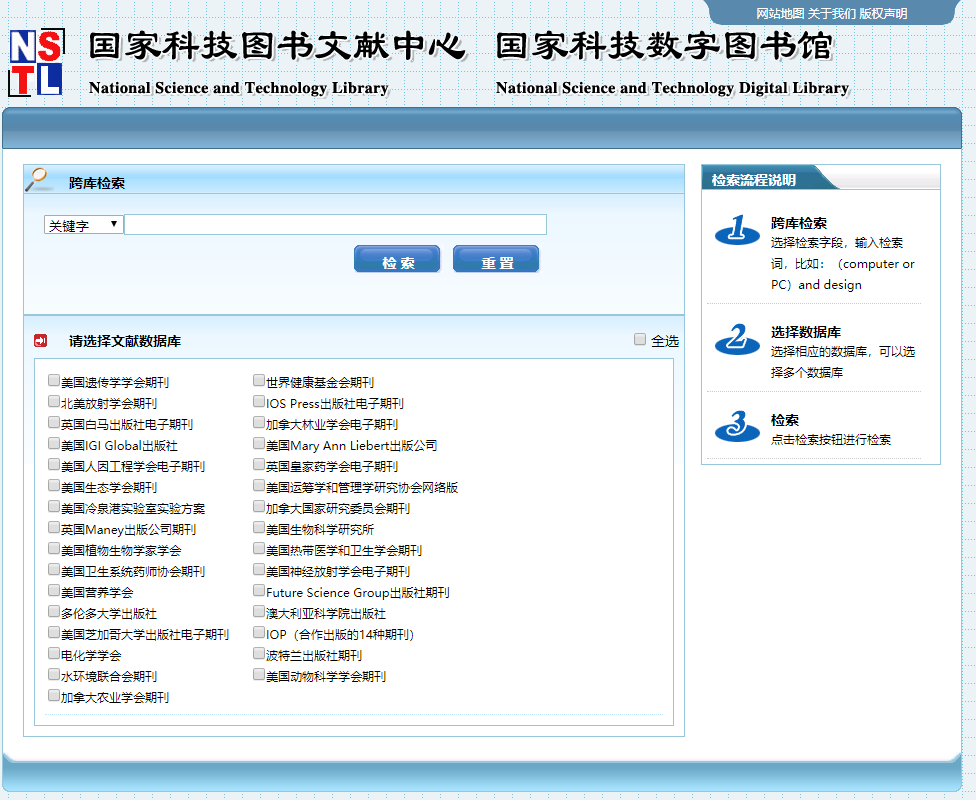Click the blue step 1 number icon
The width and height of the screenshot is (976, 800).
737,231
